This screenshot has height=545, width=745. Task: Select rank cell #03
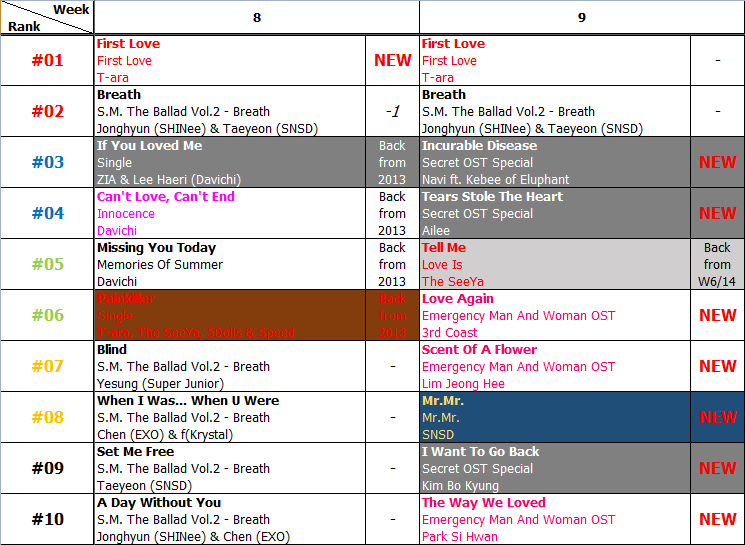(47, 162)
